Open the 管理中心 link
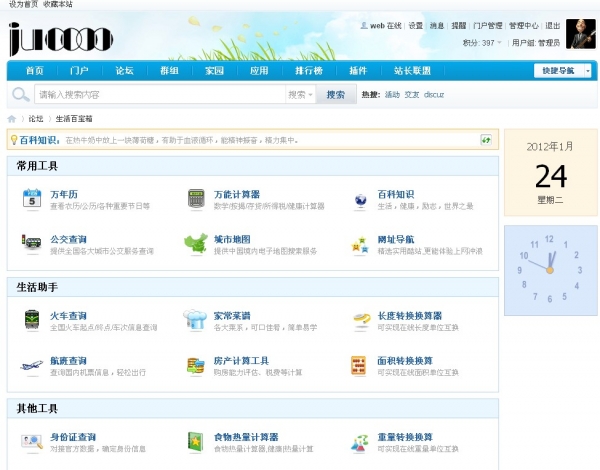The height and width of the screenshot is (470, 600). click(x=523, y=26)
